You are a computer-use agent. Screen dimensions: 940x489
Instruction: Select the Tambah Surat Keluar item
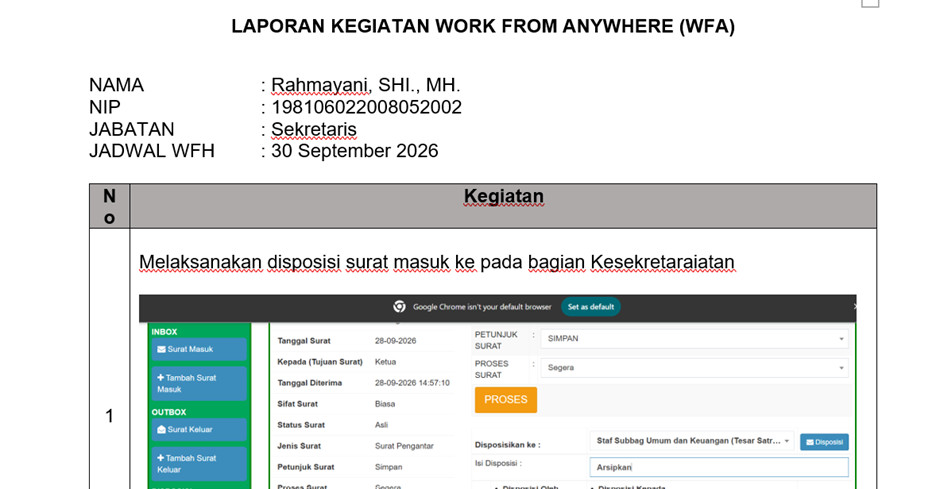coord(198,464)
